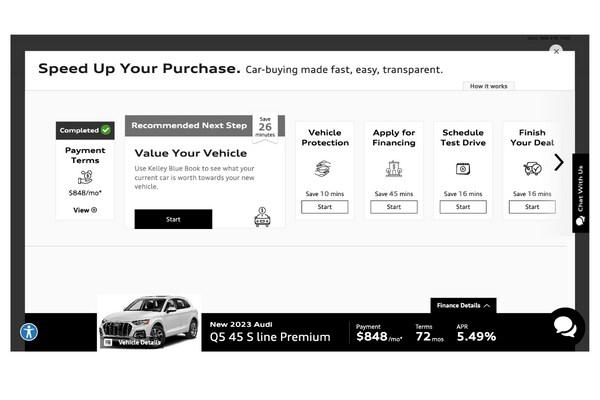
Task: Click the Apply for Financing bank icon
Action: point(394,168)
